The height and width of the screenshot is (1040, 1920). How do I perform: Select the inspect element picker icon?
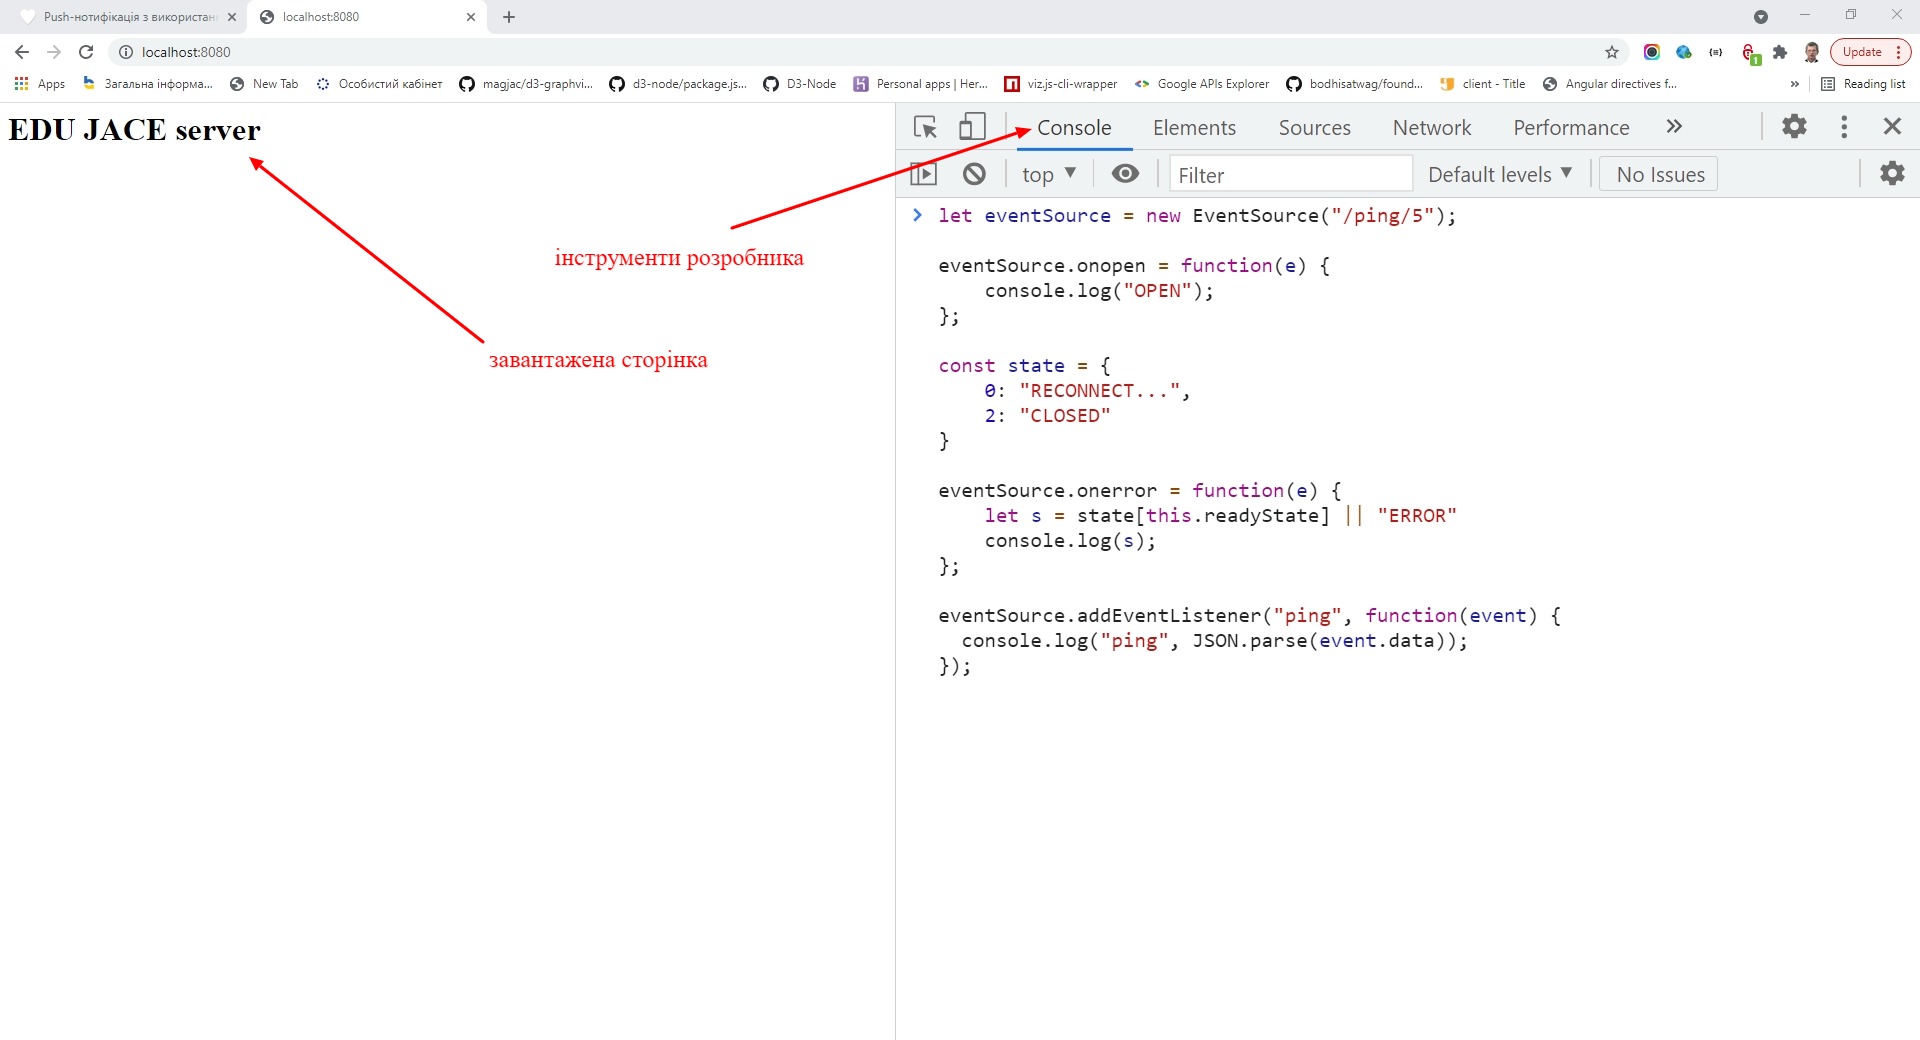tap(925, 127)
